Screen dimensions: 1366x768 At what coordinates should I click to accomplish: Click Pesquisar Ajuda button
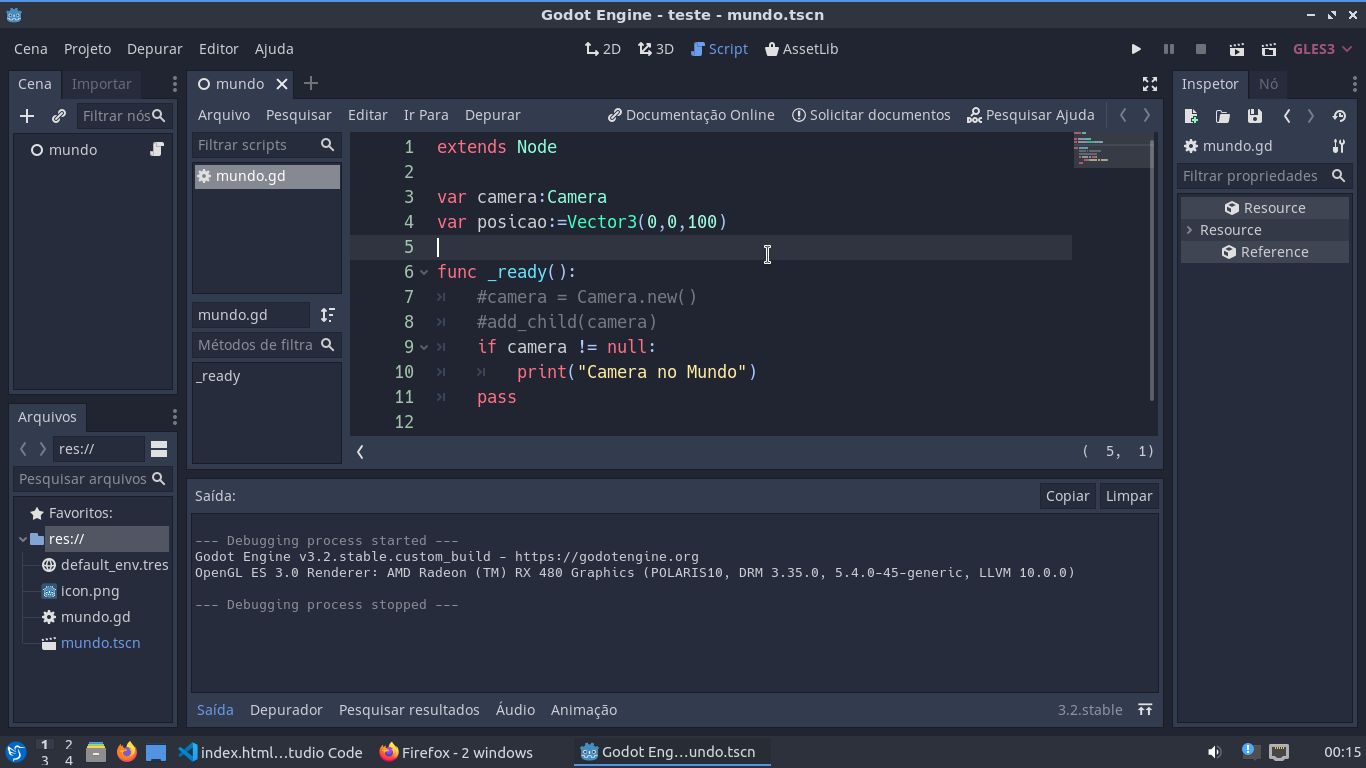(1031, 115)
